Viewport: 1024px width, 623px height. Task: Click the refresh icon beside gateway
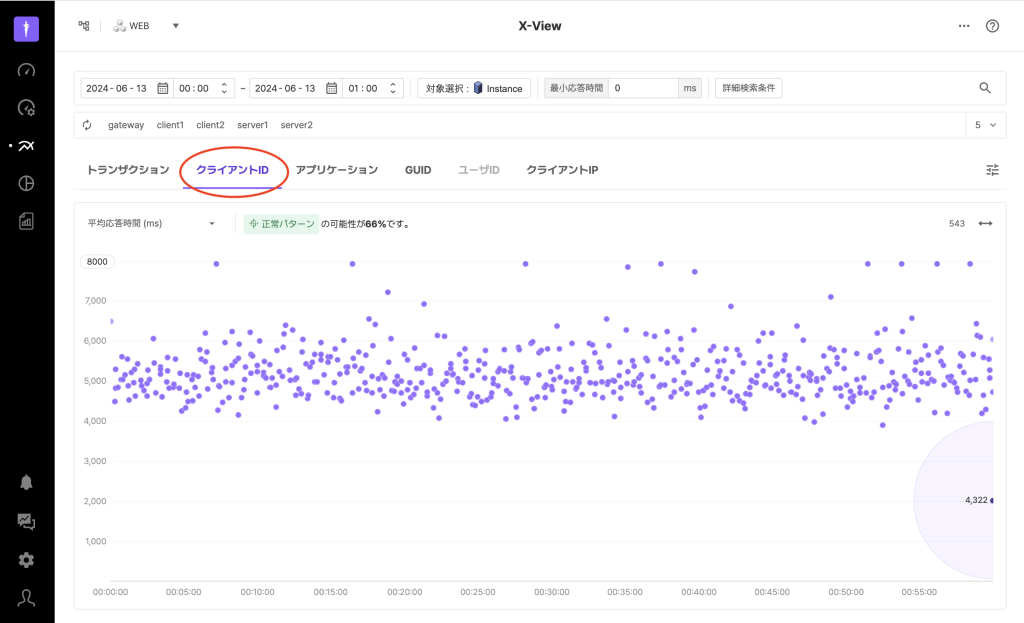point(88,125)
